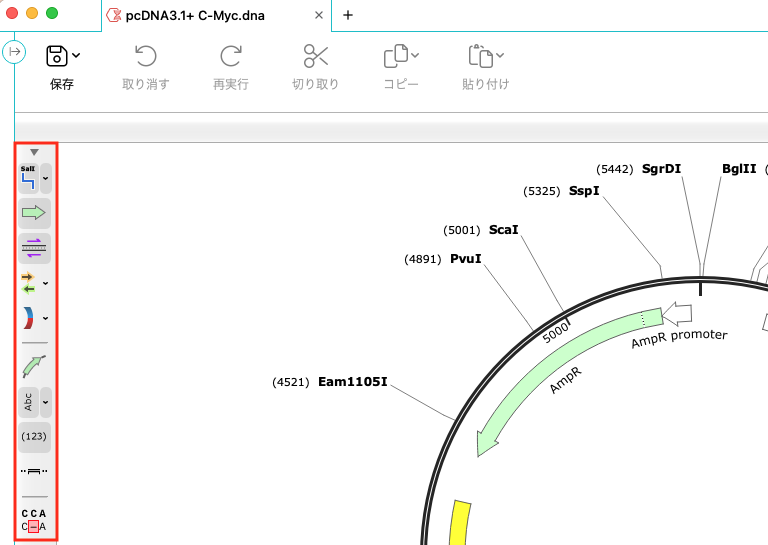
Task: Open the Save options dropdown arrow
Action: pos(76,55)
